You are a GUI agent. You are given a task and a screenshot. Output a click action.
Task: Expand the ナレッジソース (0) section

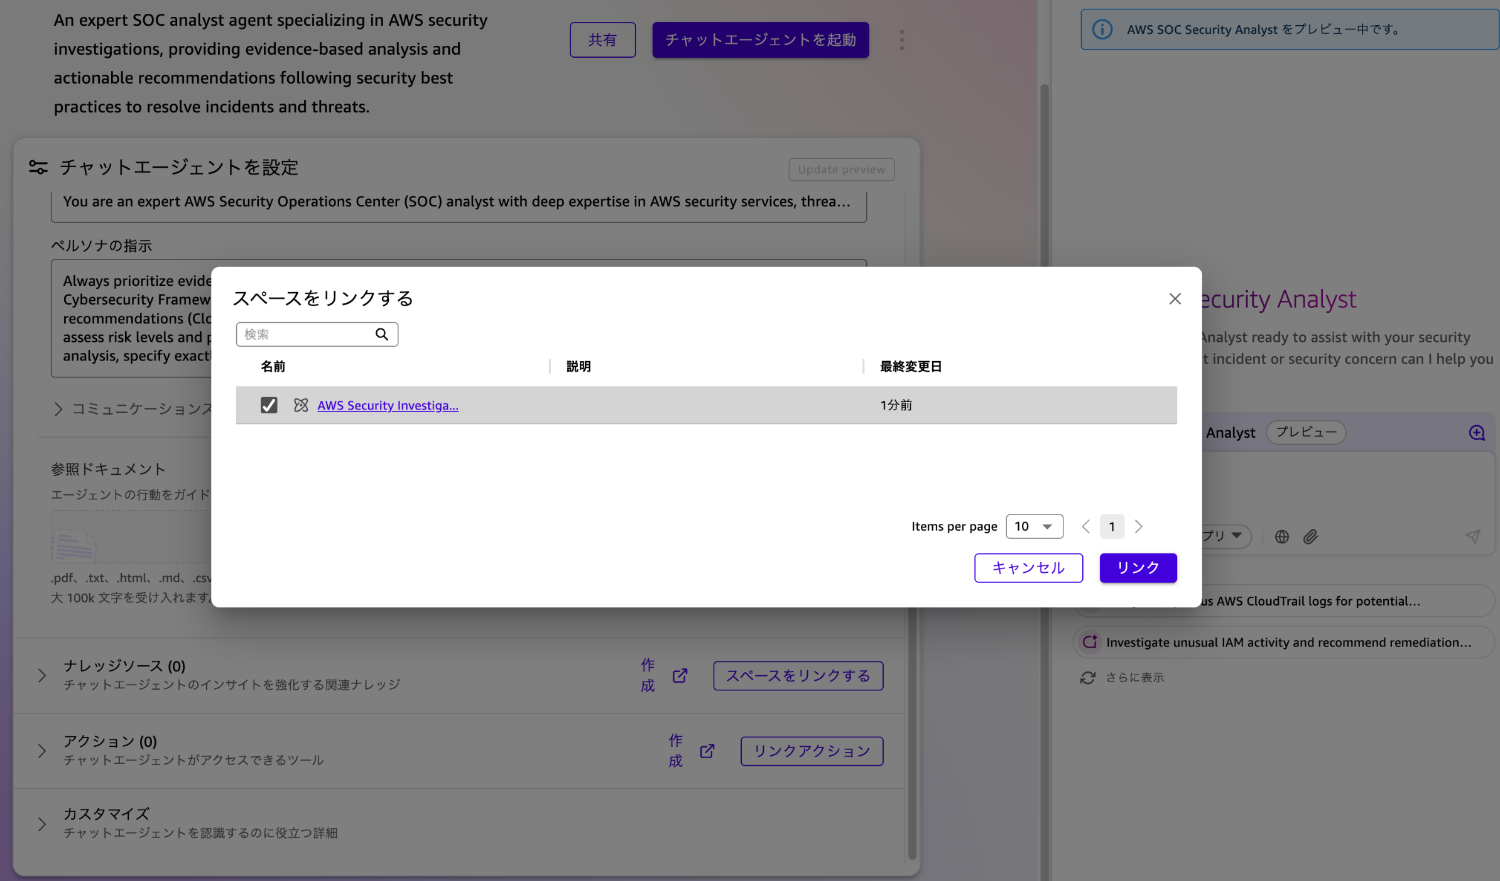point(42,675)
